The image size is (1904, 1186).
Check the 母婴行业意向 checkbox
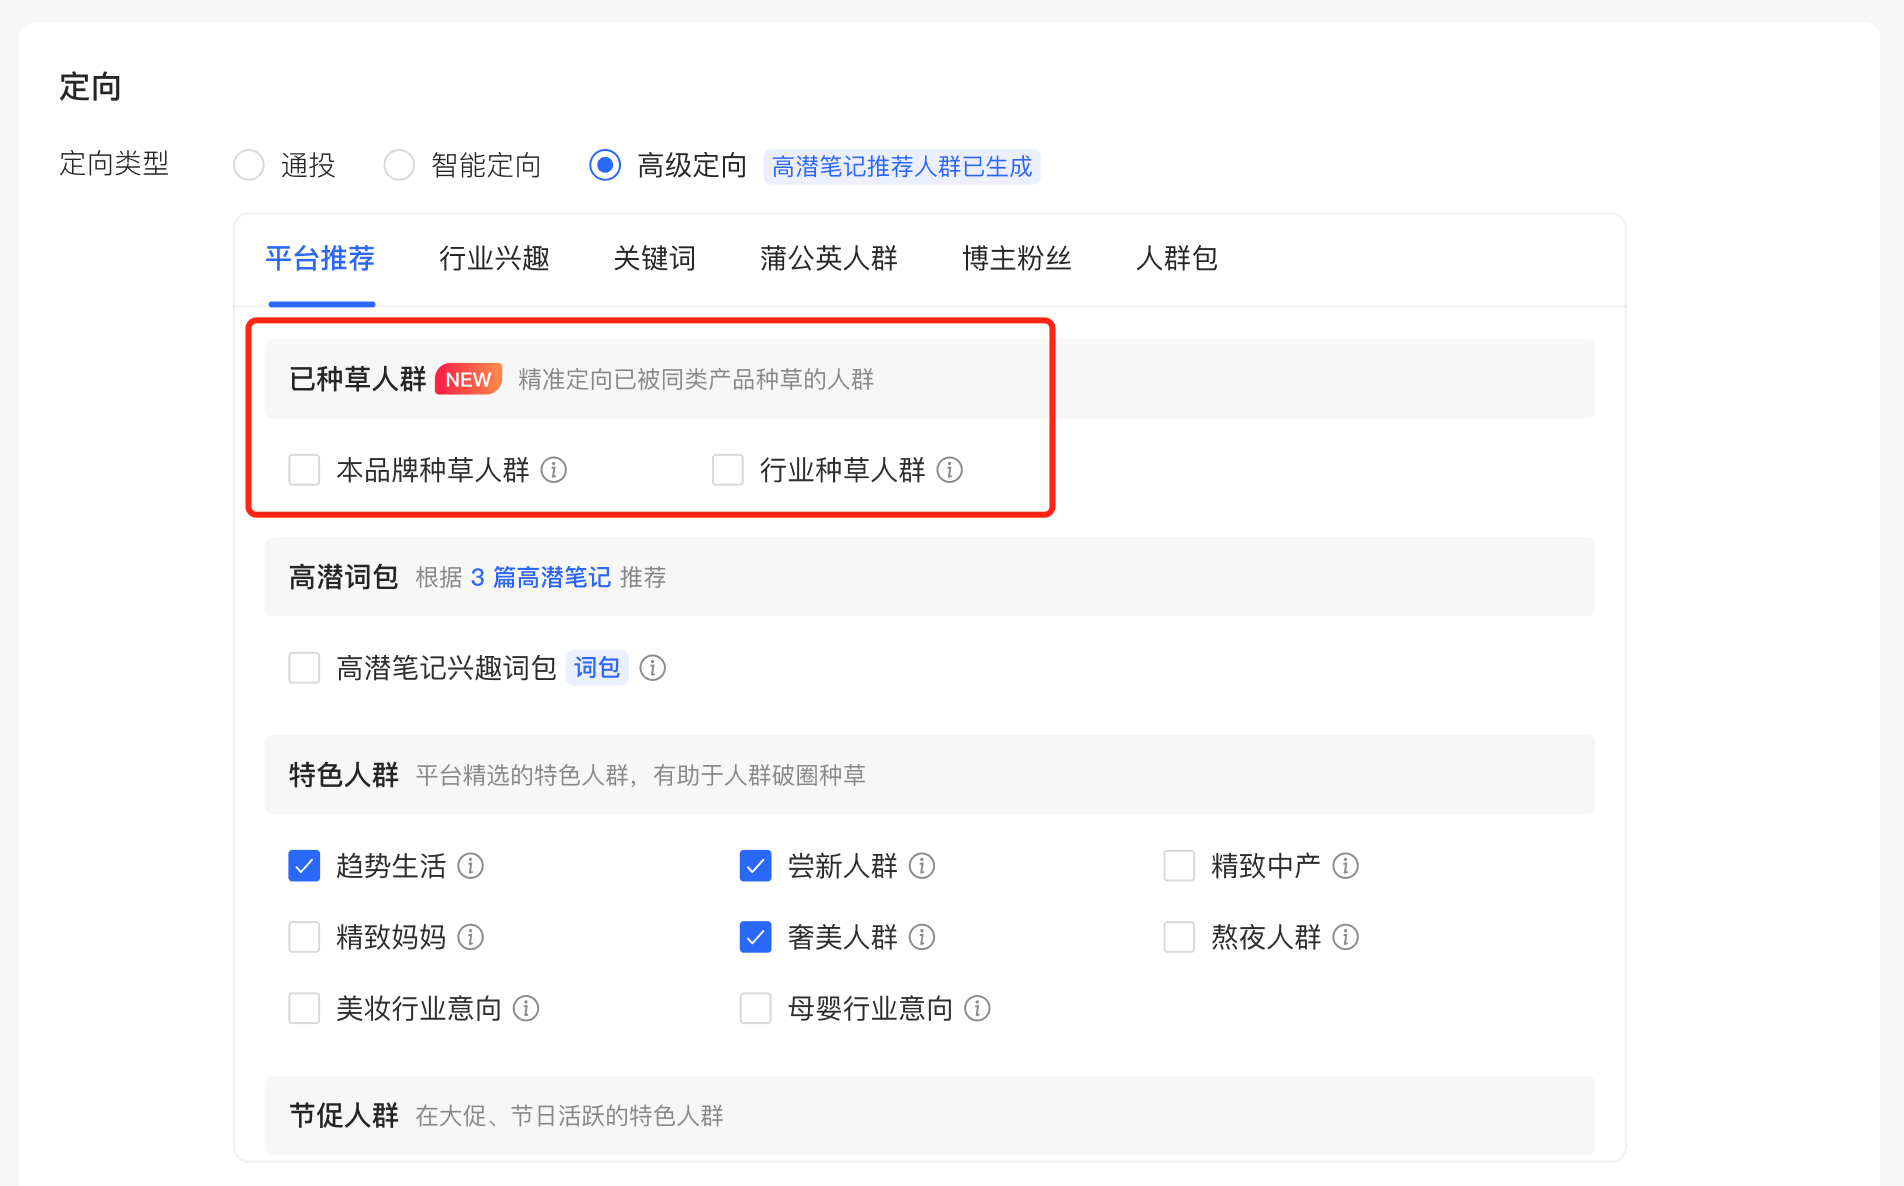click(x=756, y=1009)
